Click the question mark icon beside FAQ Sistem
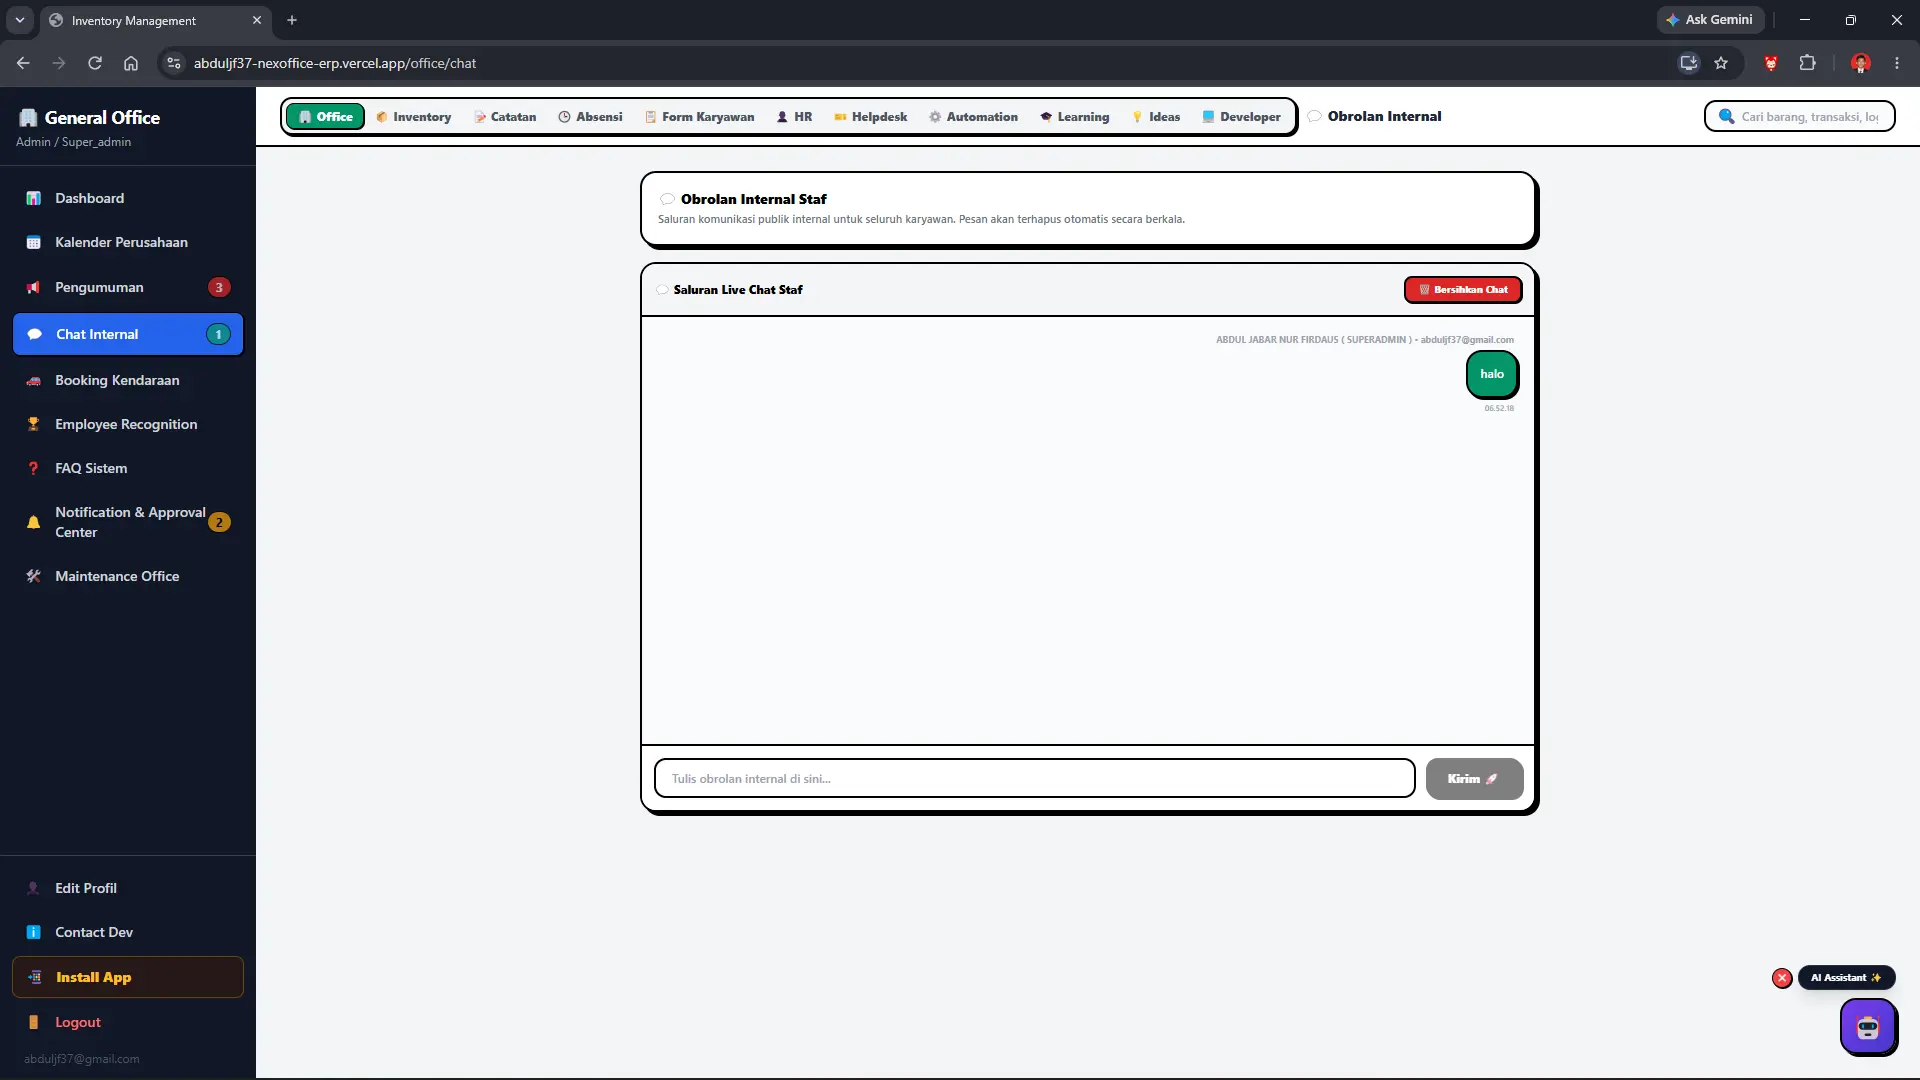1920x1080 pixels. [x=33, y=468]
